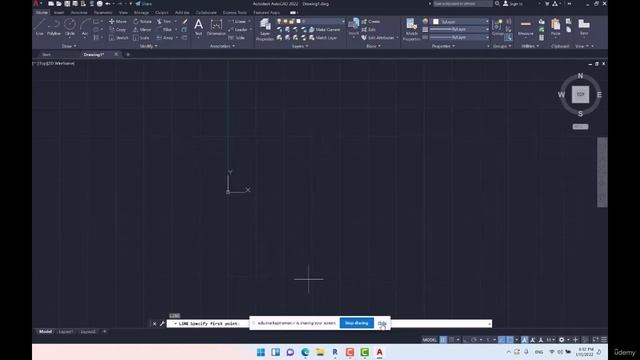Viewport: 640px width, 360px height.
Task: Click the TOP face of ViewCube
Action: (580, 94)
